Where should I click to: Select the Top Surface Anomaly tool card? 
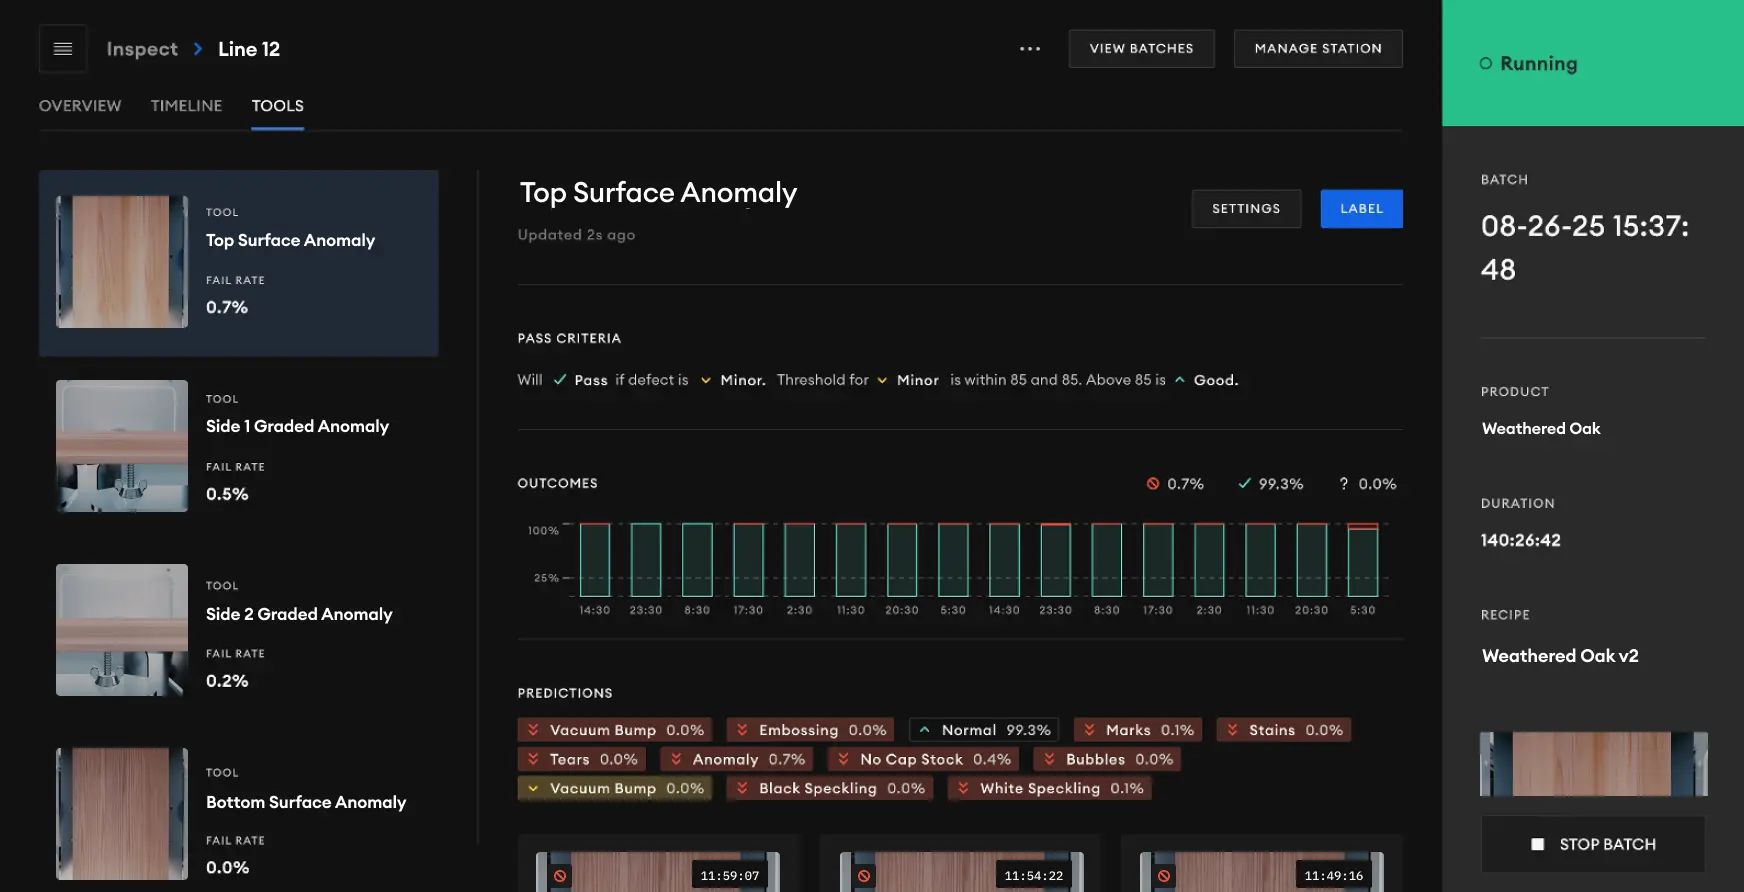click(239, 263)
